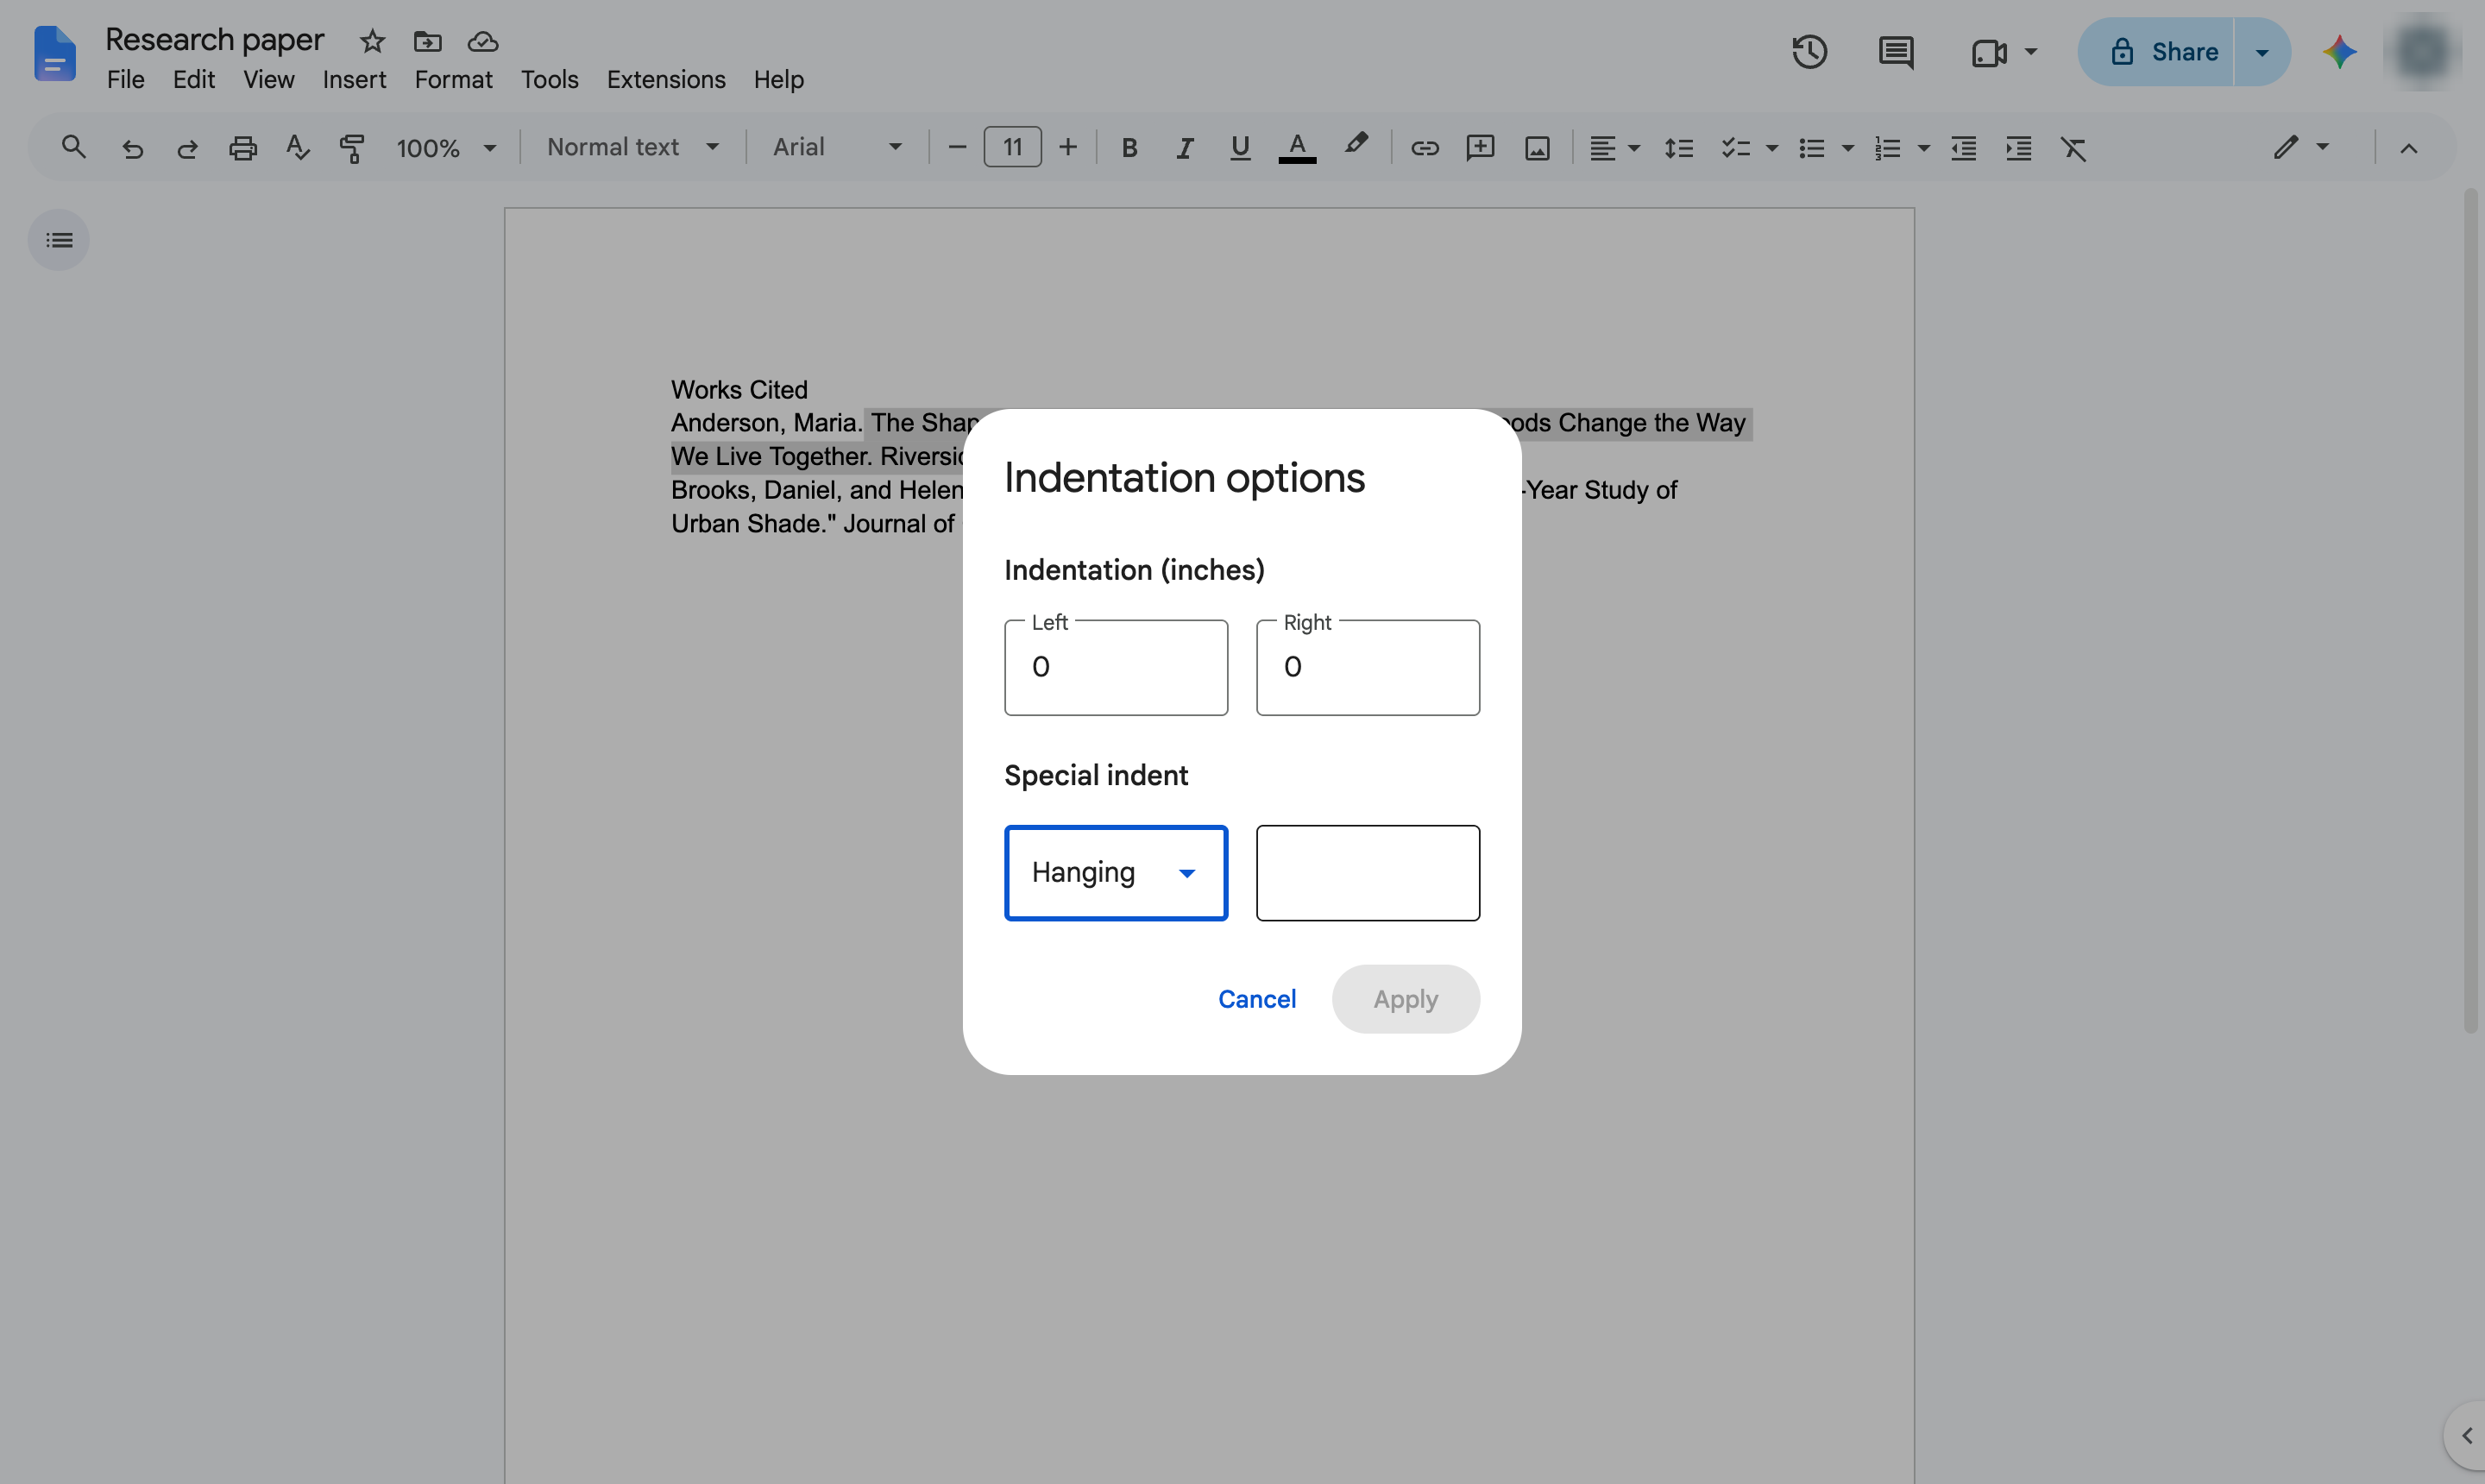Screen dimensions: 2485x1484
Task: Click the checklist toolbar icon
Action: click(x=1735, y=148)
